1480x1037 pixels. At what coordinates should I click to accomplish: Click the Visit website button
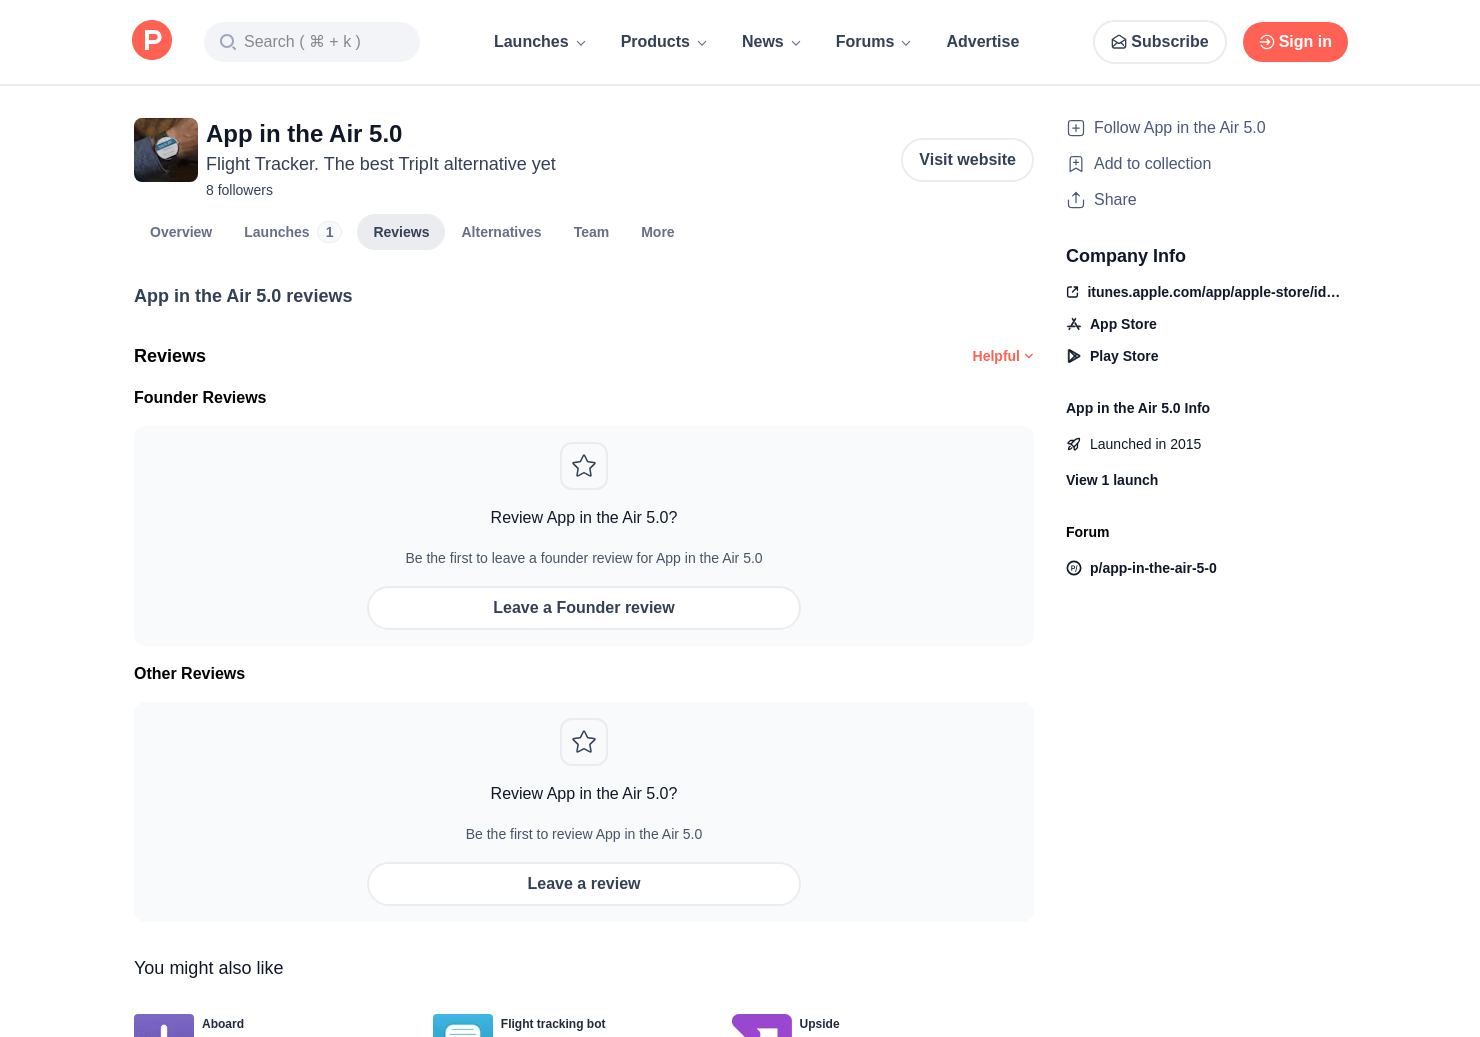967,160
